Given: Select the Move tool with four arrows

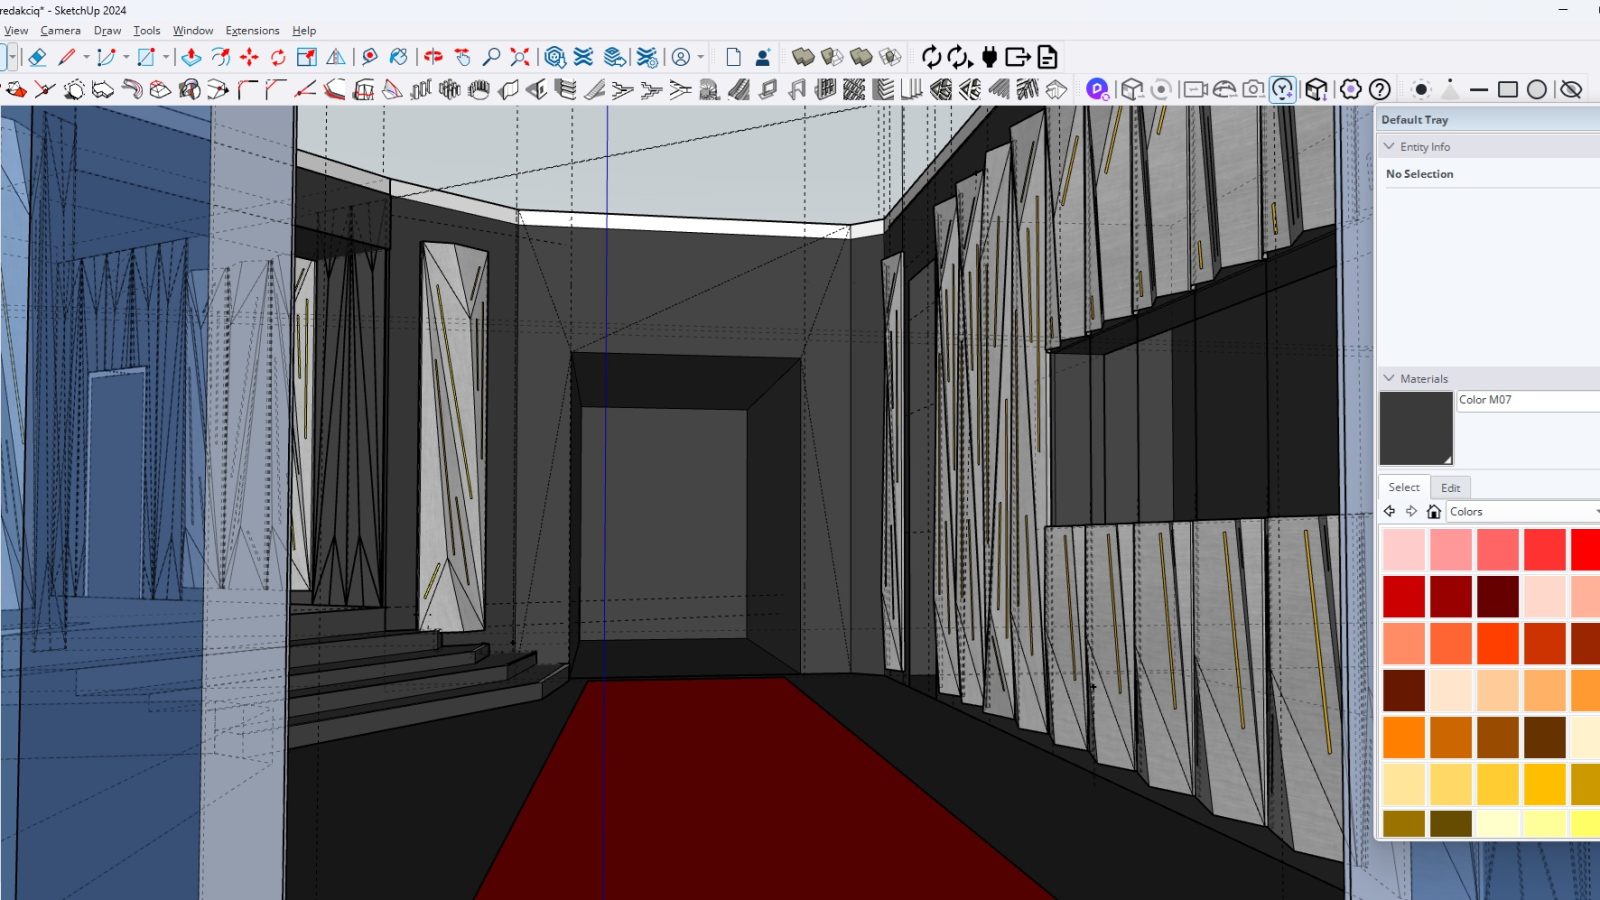Looking at the screenshot, I should pos(249,57).
